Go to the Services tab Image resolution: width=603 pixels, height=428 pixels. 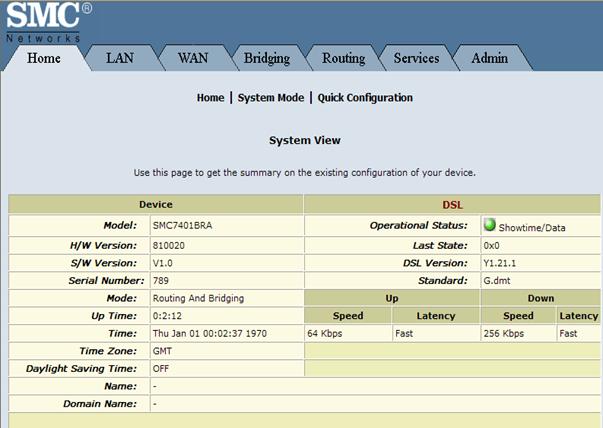416,58
